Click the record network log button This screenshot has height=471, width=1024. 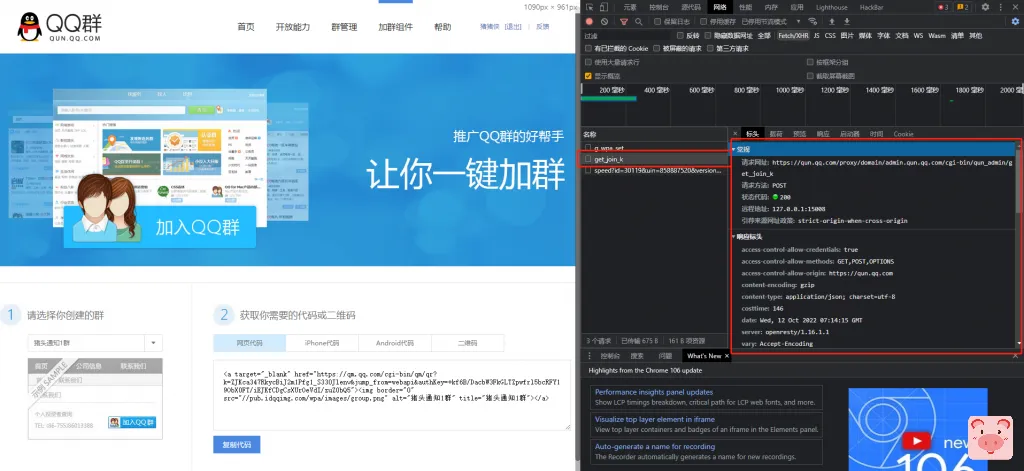[590, 21]
